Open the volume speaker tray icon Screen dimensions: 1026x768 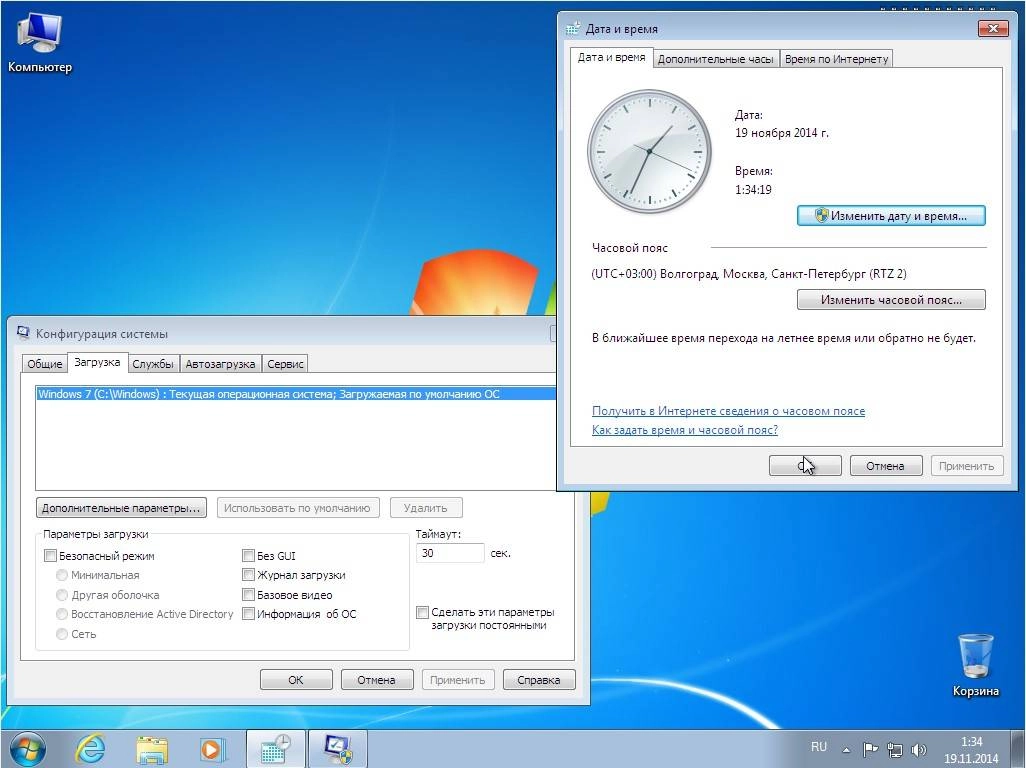point(919,750)
